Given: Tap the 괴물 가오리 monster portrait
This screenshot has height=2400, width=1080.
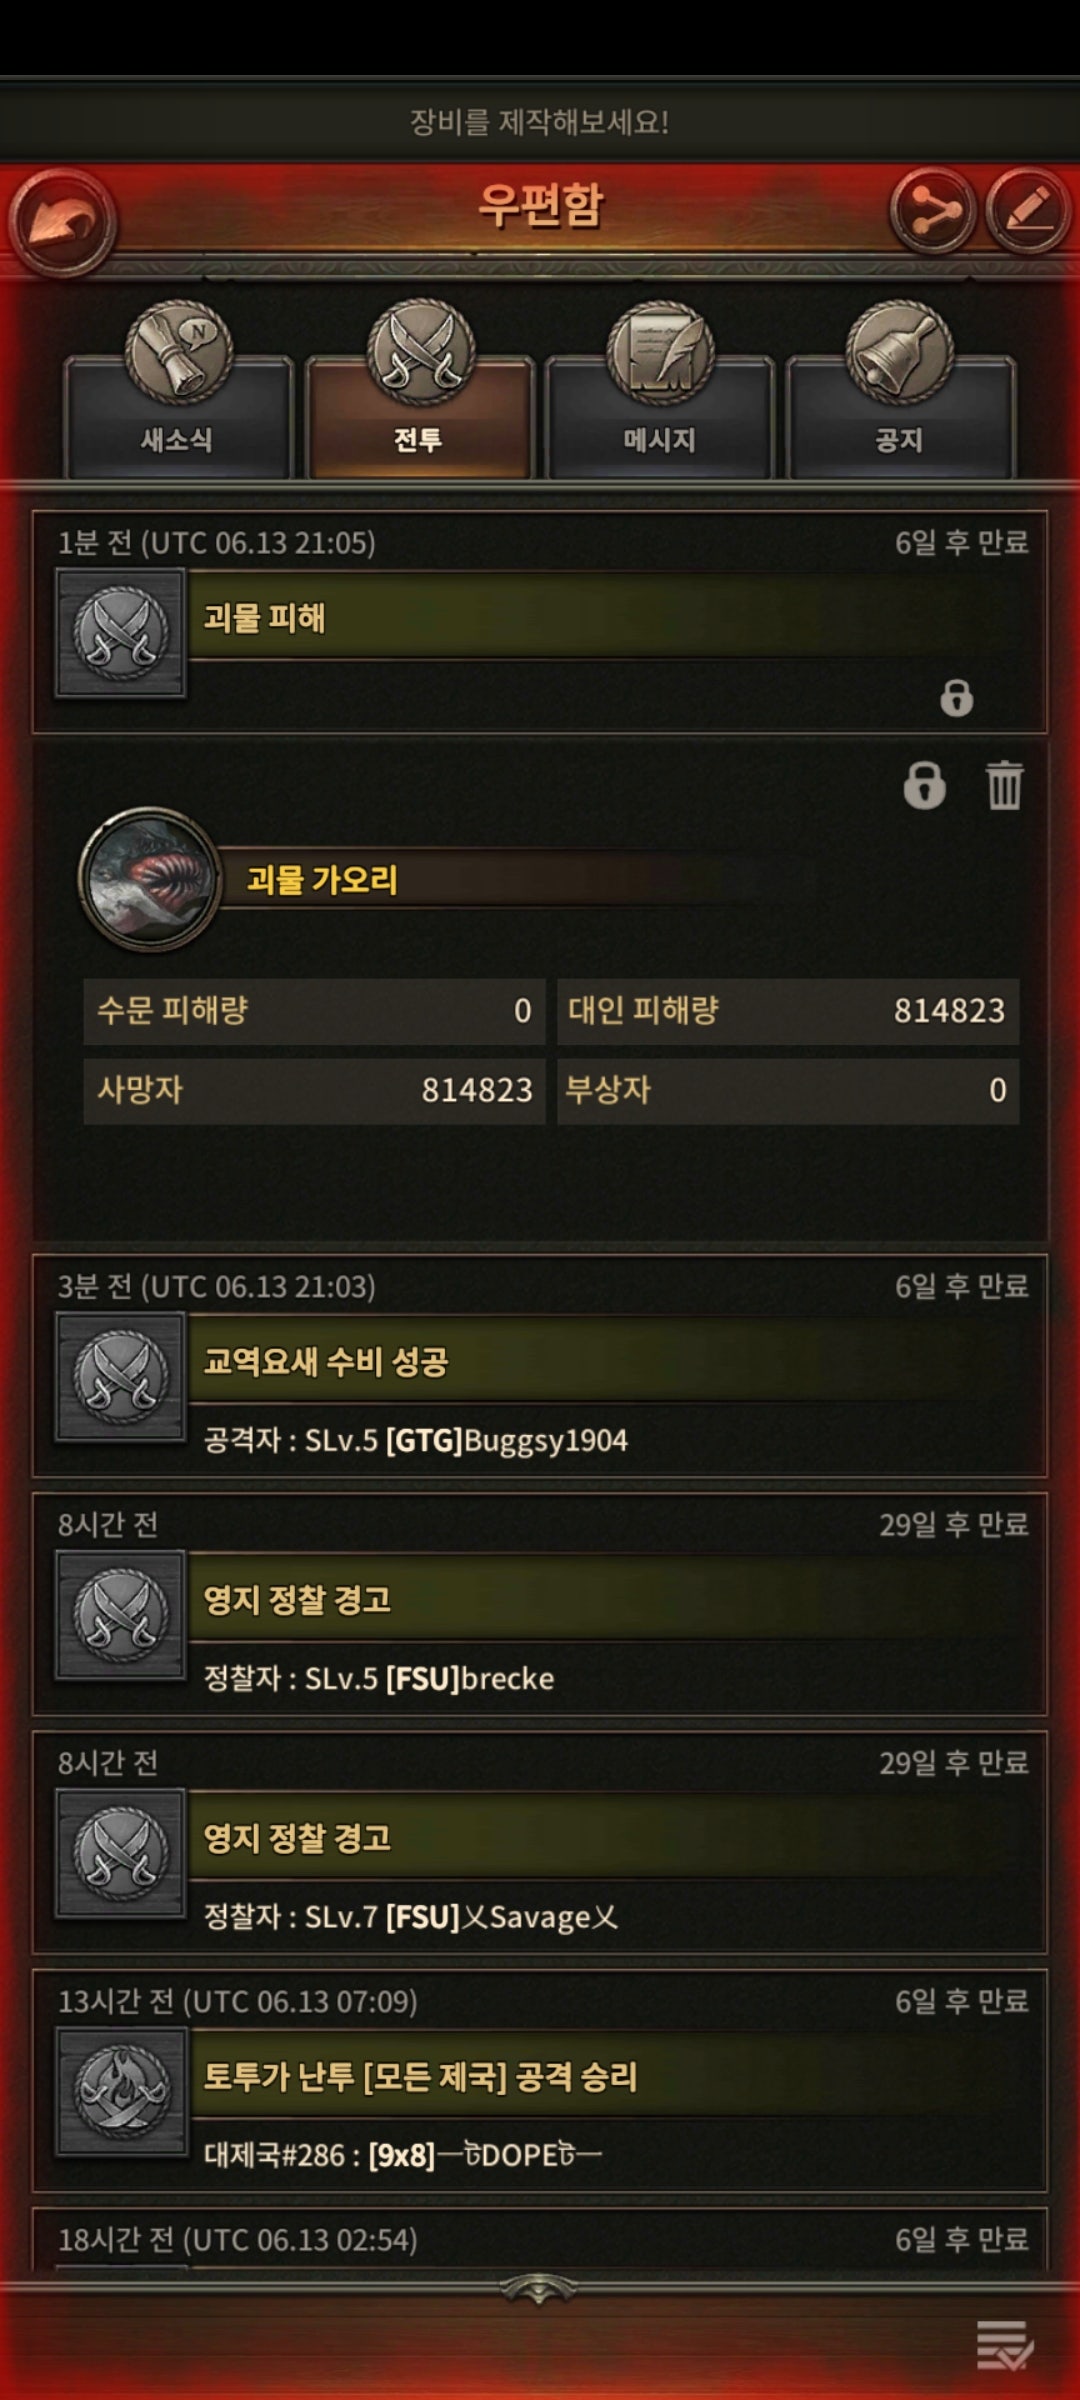Looking at the screenshot, I should click(x=150, y=879).
